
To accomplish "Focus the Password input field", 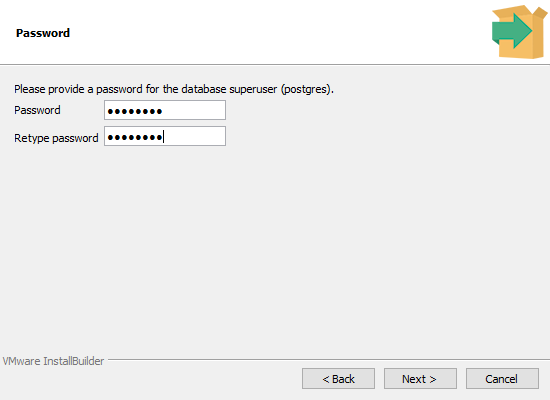I will click(x=165, y=110).
